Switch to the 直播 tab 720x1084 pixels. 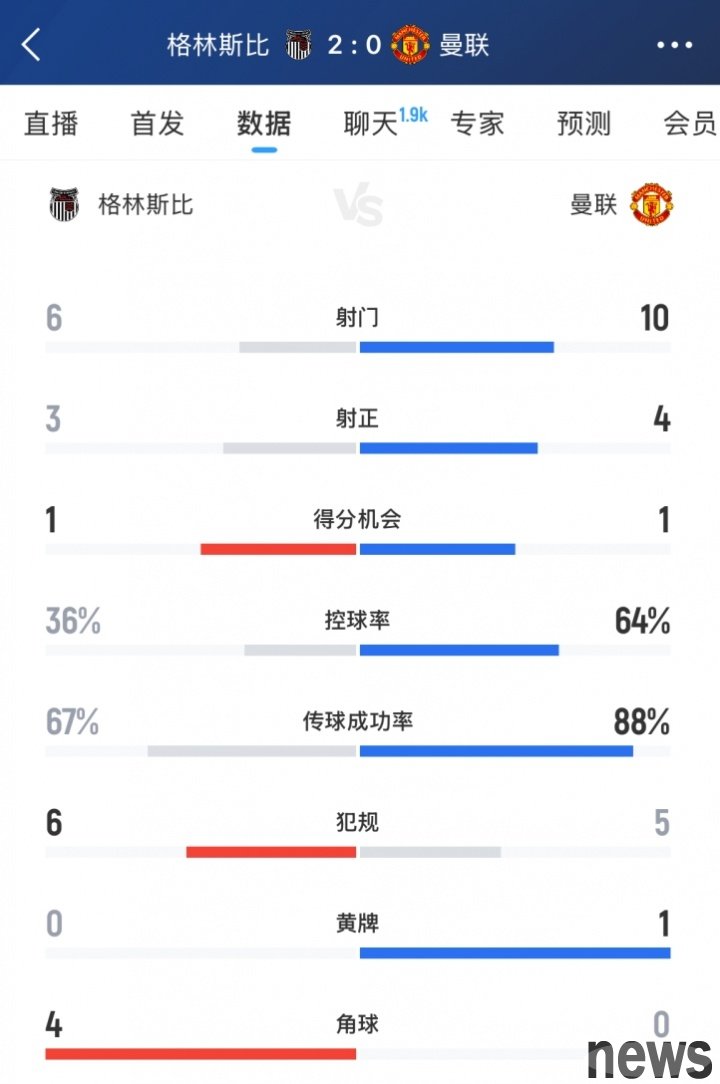(x=51, y=124)
